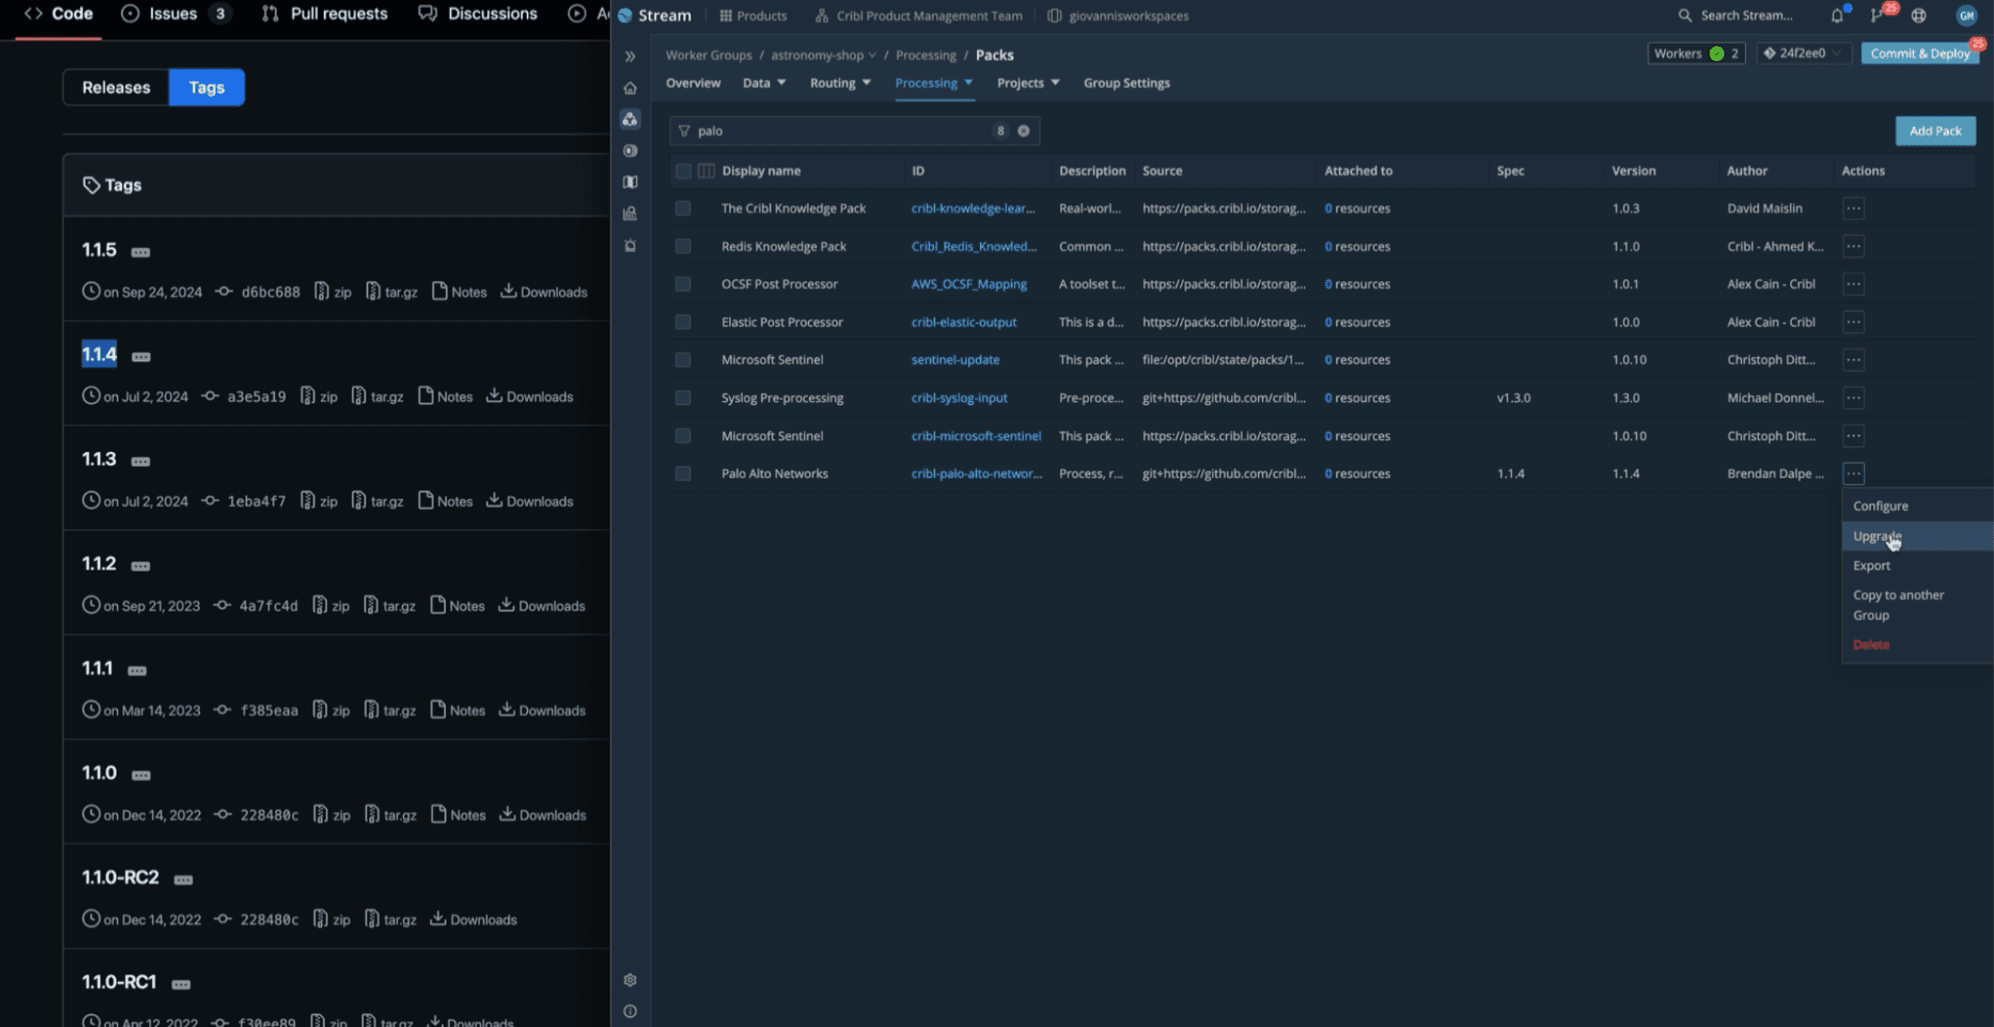Image resolution: width=1994 pixels, height=1027 pixels.
Task: Click the notifications bell icon
Action: pyautogui.click(x=1836, y=15)
